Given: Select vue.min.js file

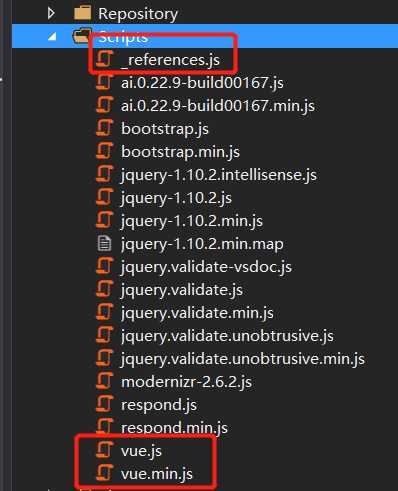Looking at the screenshot, I should click(x=157, y=474).
